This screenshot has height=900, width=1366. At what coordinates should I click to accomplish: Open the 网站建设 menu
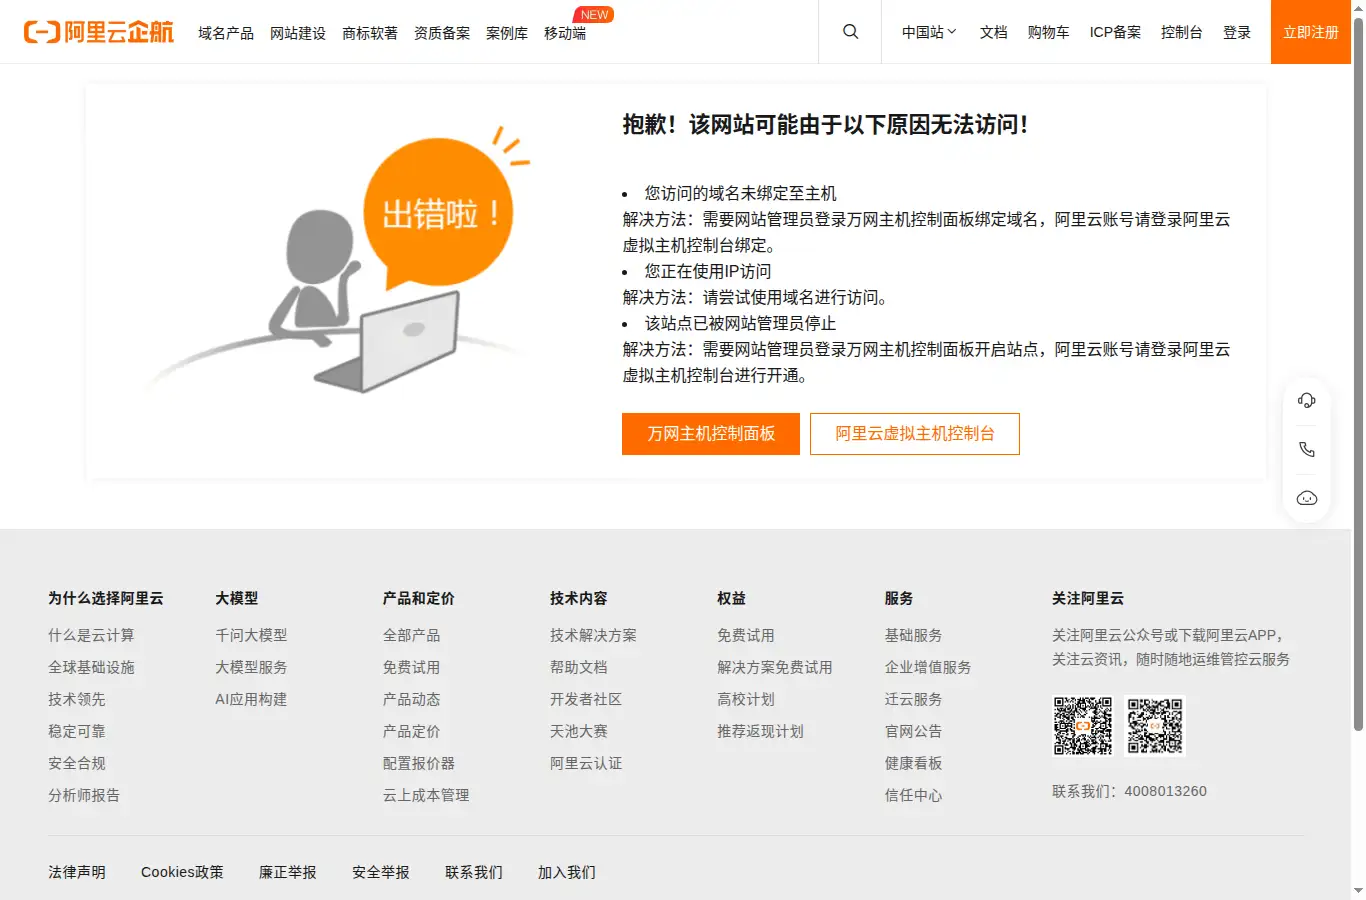(x=298, y=33)
